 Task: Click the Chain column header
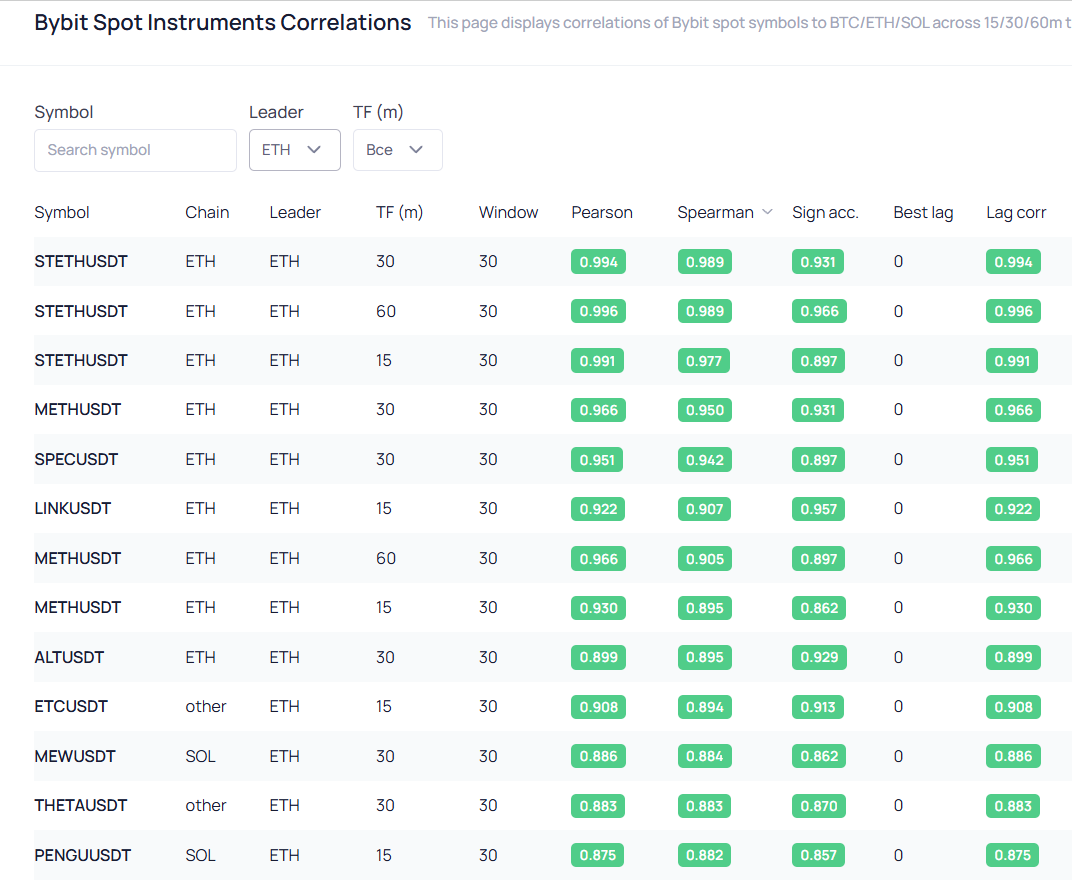coord(207,212)
